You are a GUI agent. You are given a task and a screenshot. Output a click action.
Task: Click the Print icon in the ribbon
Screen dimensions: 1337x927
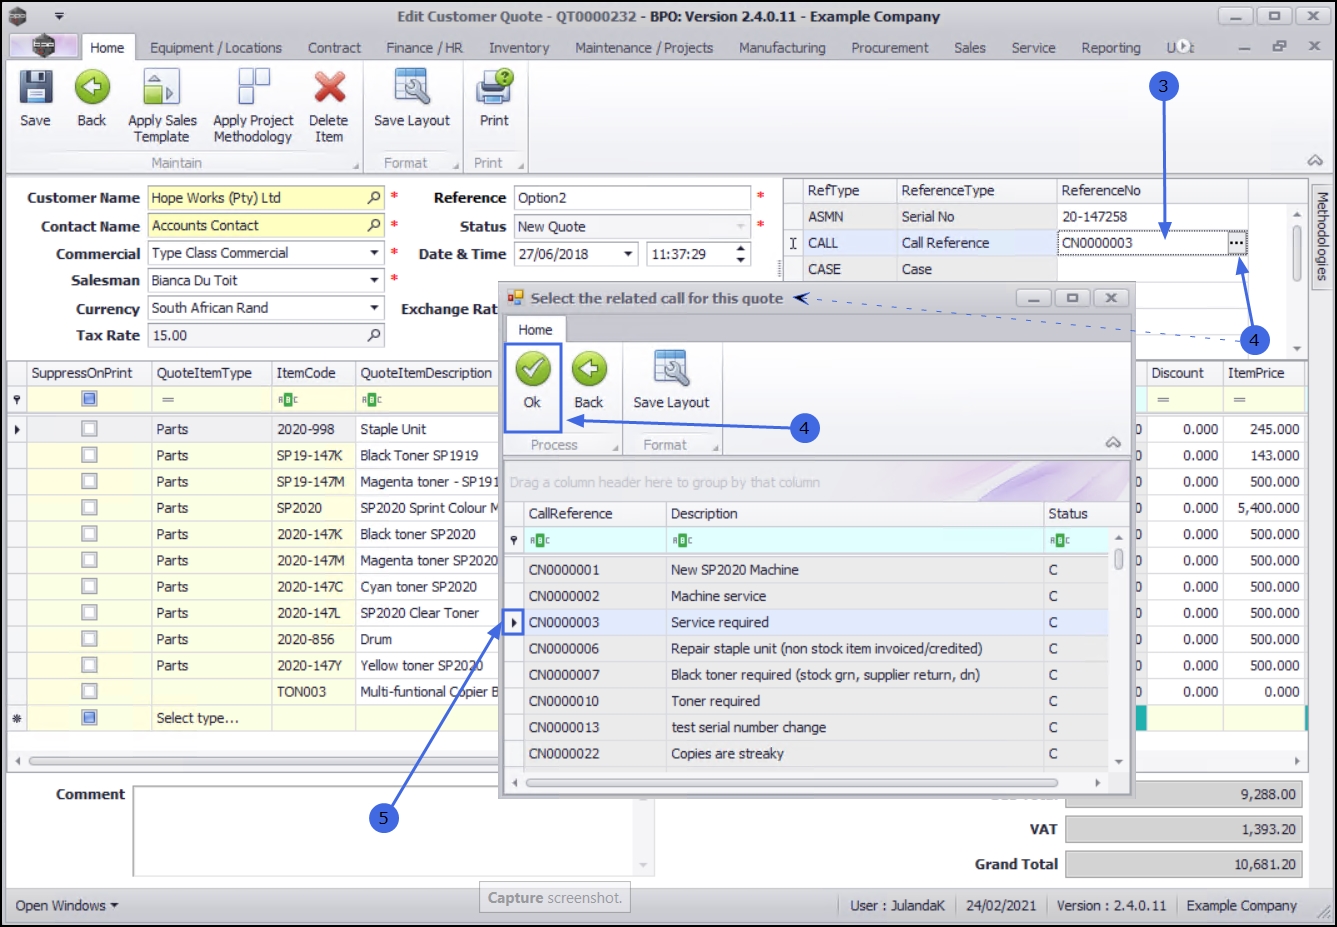(x=494, y=88)
